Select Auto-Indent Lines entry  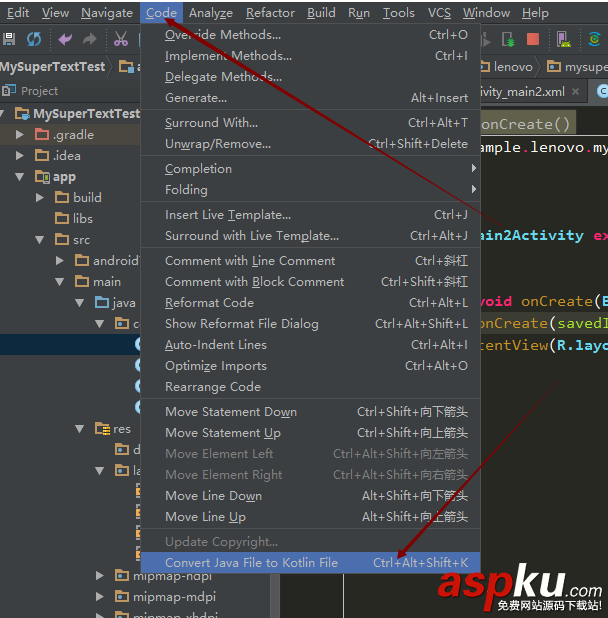(x=311, y=345)
